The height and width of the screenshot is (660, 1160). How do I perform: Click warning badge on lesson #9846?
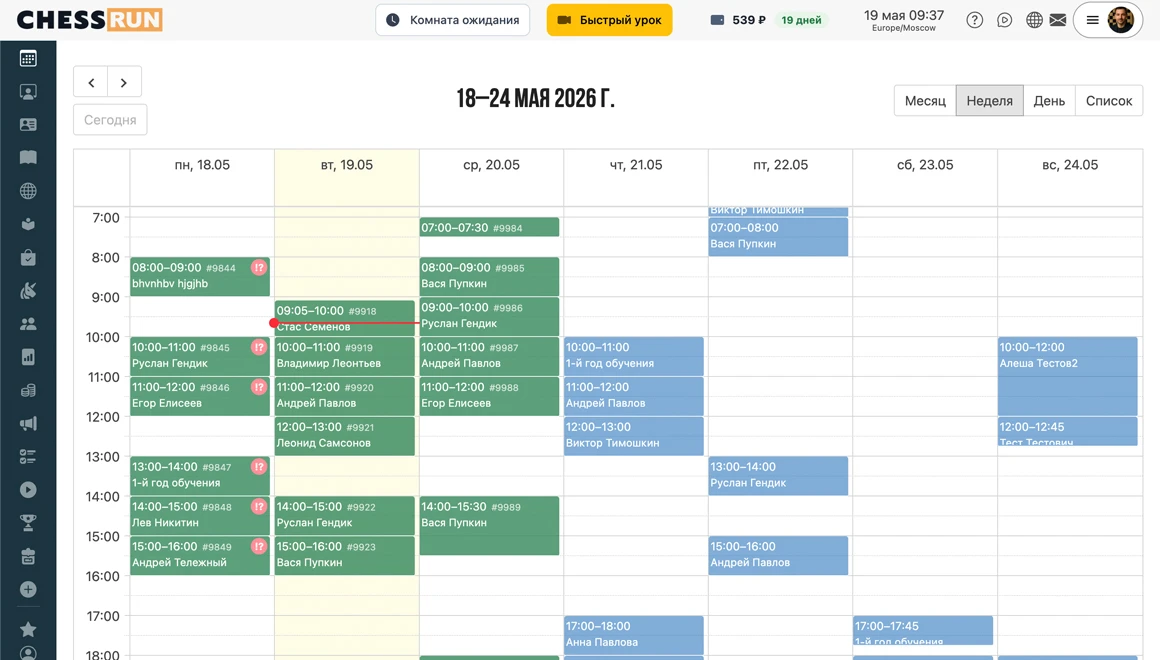[x=258, y=387]
